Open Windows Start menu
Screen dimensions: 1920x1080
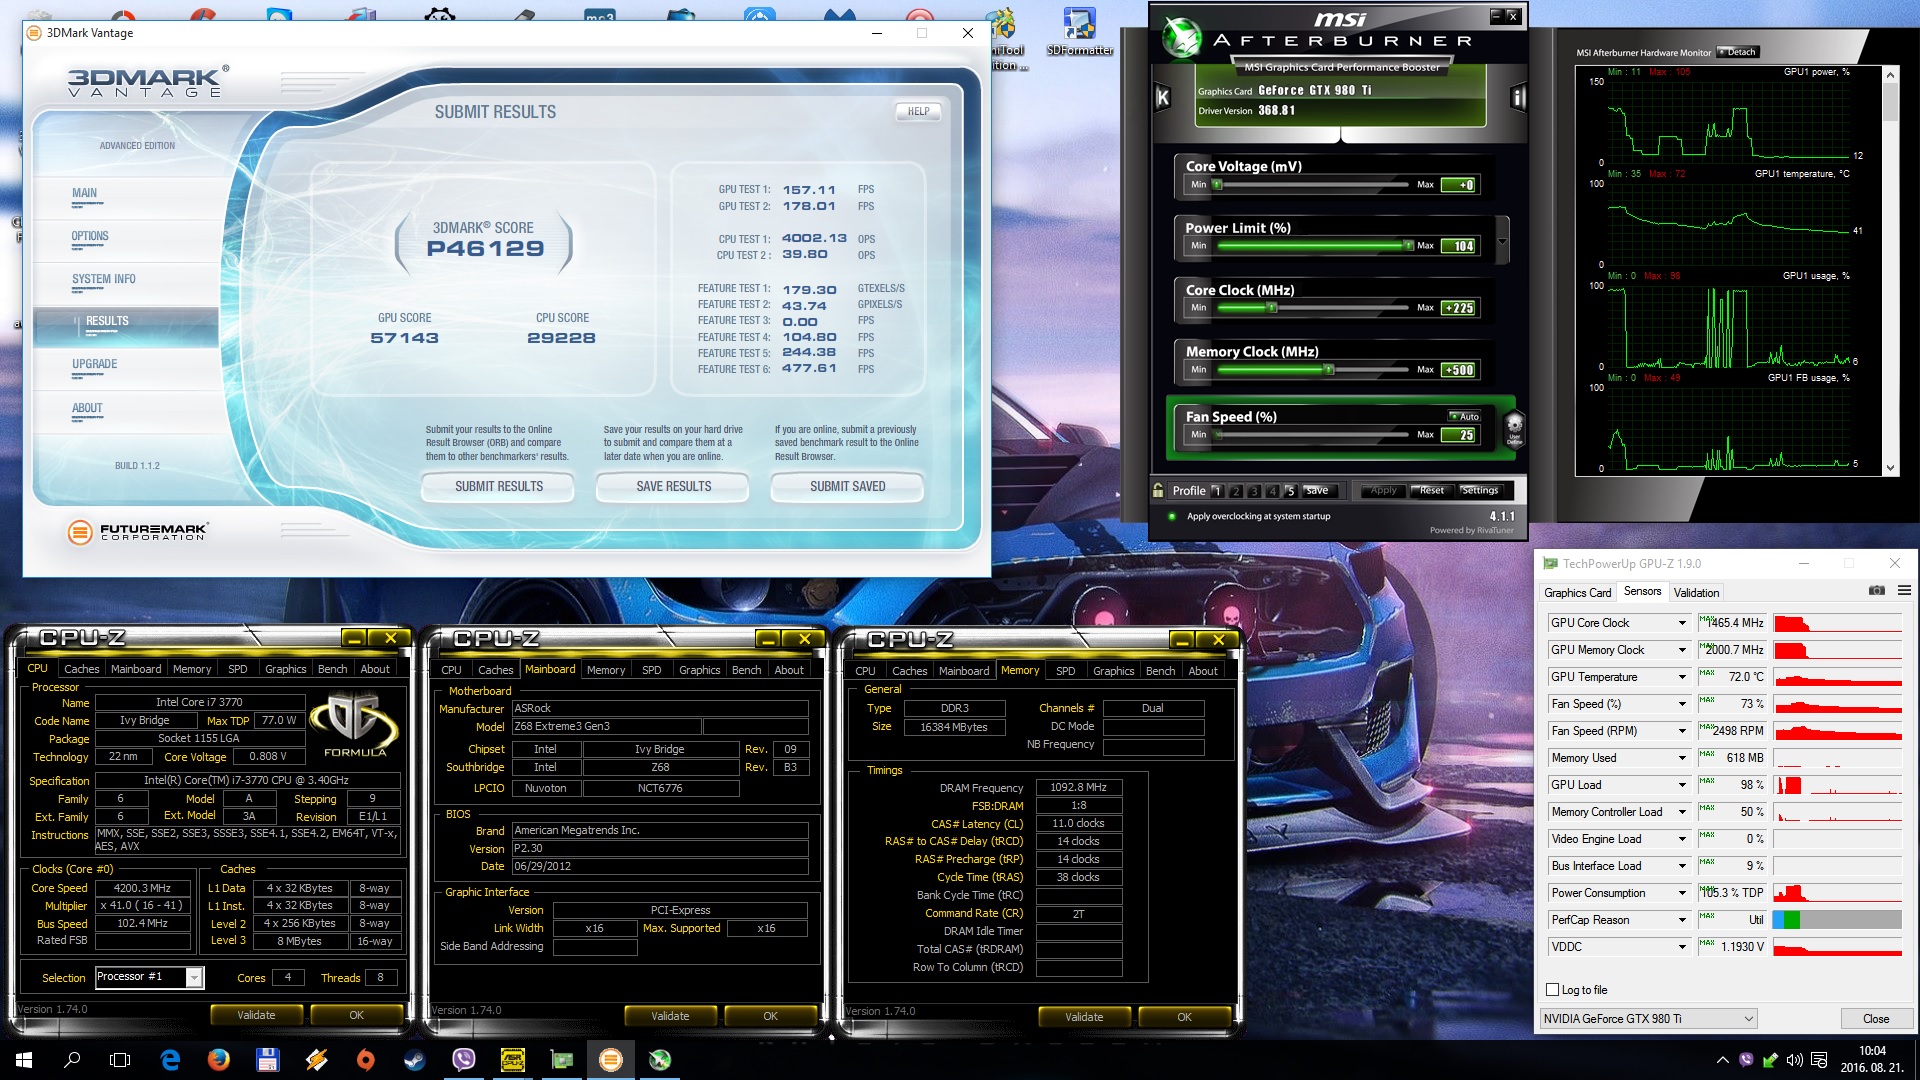click(24, 1059)
